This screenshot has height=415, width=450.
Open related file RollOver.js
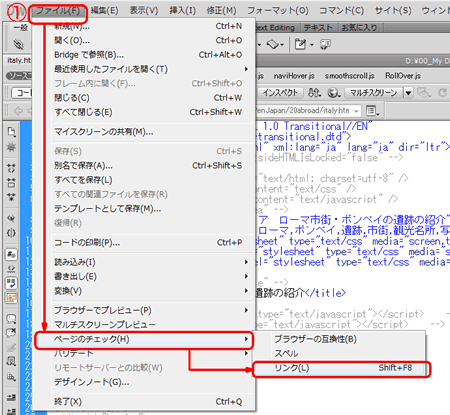pos(403,76)
